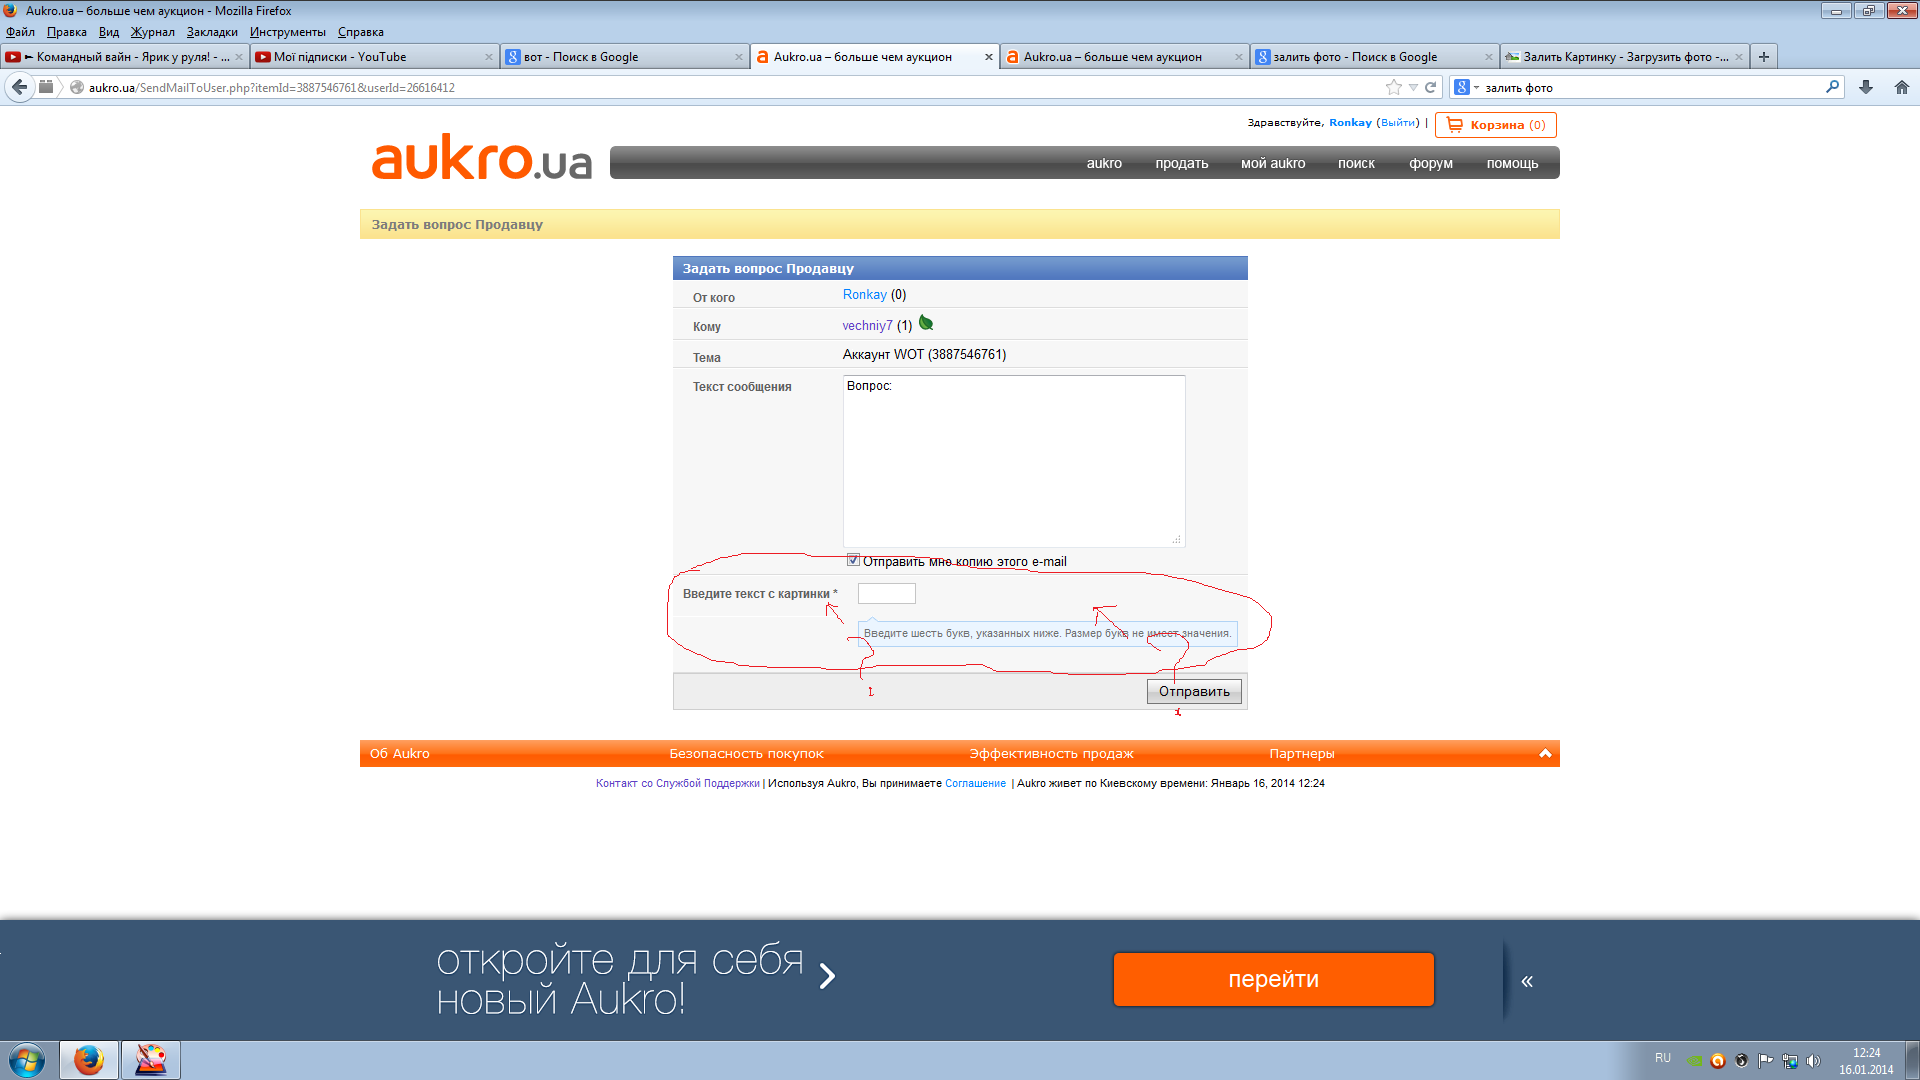Click the Action Center flag tray icon
The width and height of the screenshot is (1920, 1080).
(x=1766, y=1061)
